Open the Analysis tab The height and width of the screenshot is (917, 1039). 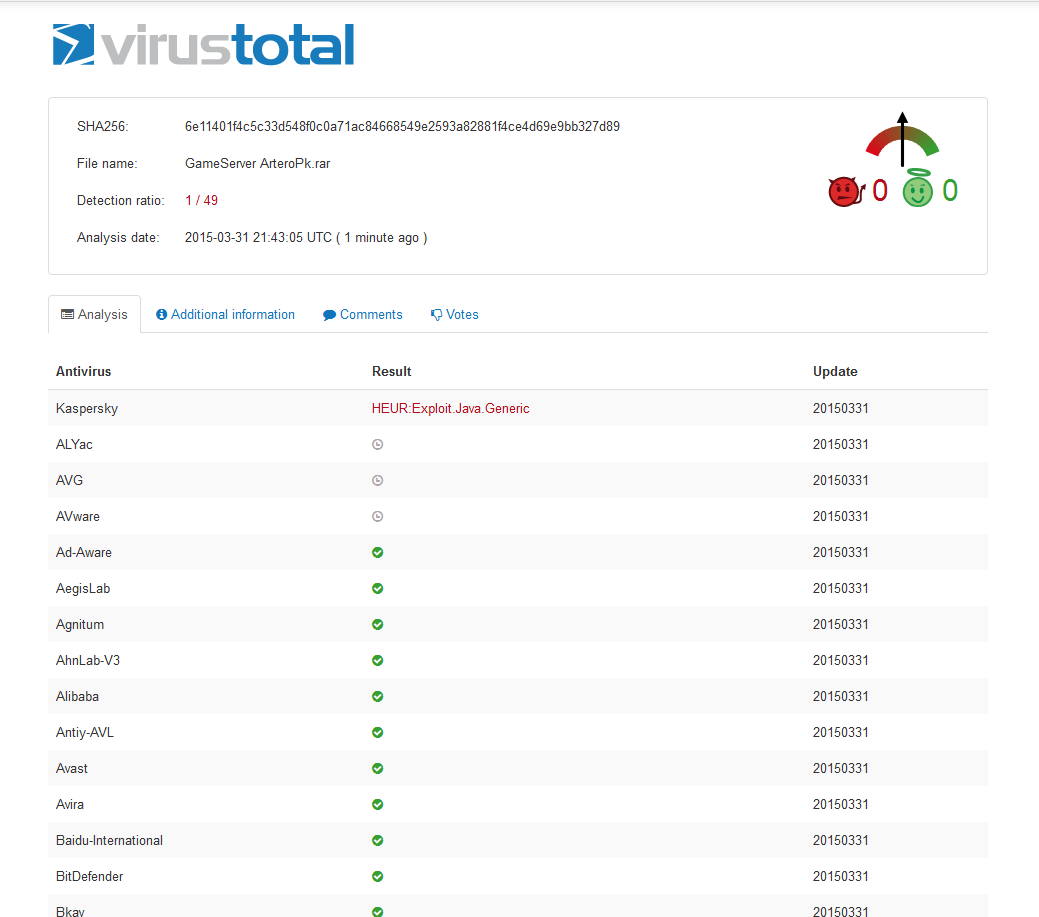click(x=94, y=315)
